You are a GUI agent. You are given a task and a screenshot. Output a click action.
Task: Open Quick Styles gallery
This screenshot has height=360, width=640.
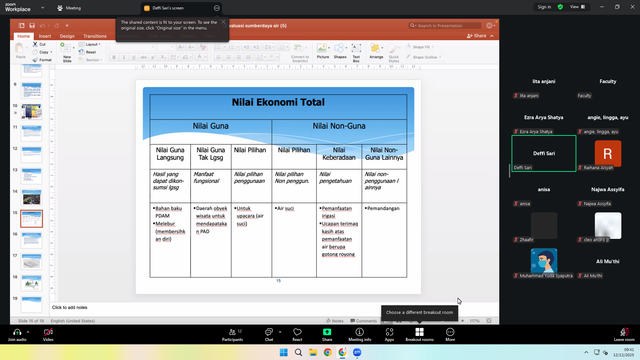point(393,53)
